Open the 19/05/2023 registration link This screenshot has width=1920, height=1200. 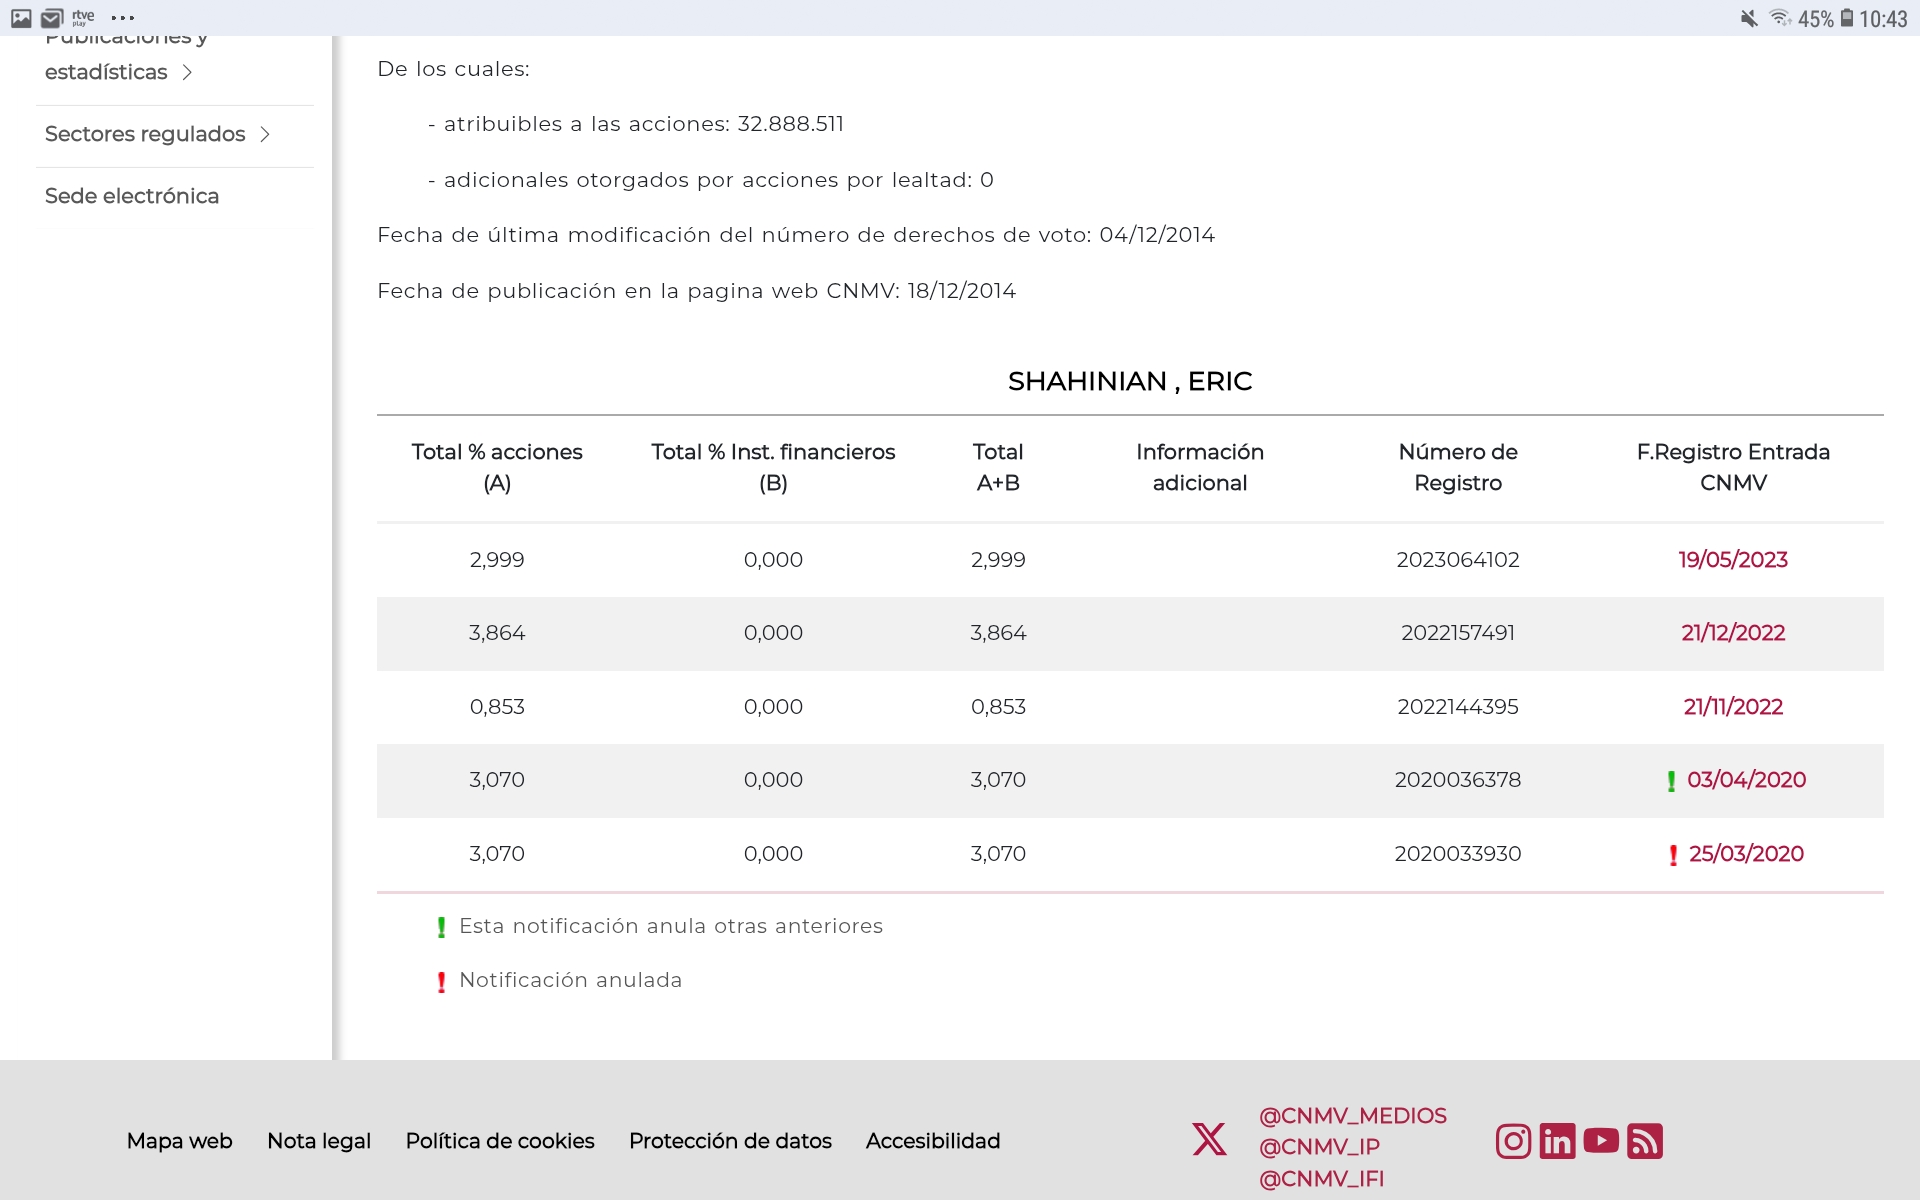click(x=1733, y=560)
